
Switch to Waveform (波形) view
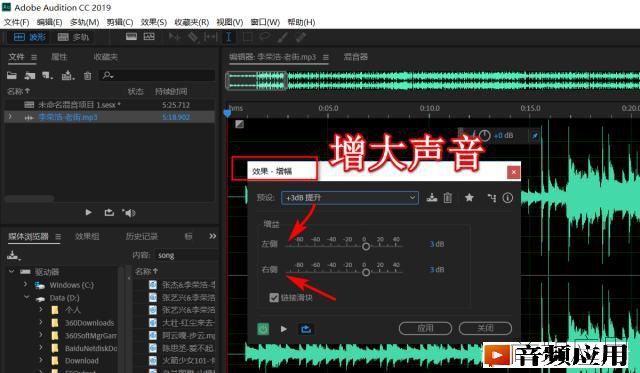point(29,37)
